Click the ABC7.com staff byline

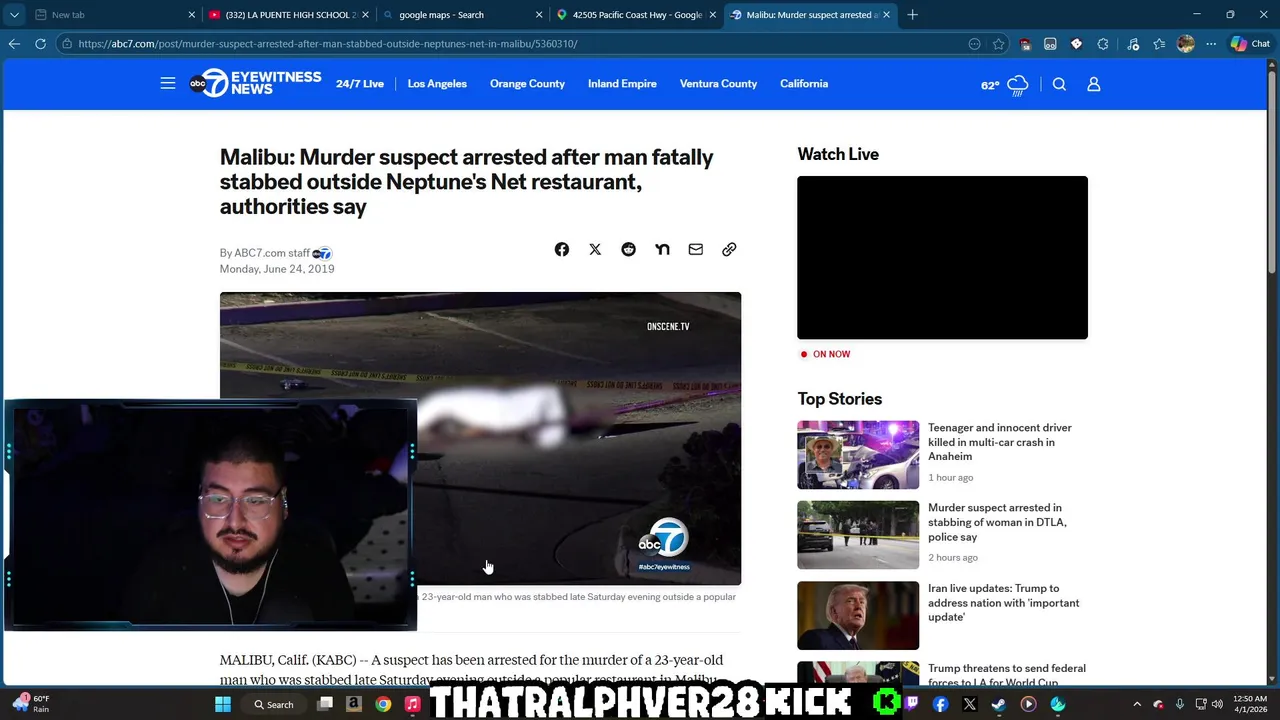coord(272,253)
